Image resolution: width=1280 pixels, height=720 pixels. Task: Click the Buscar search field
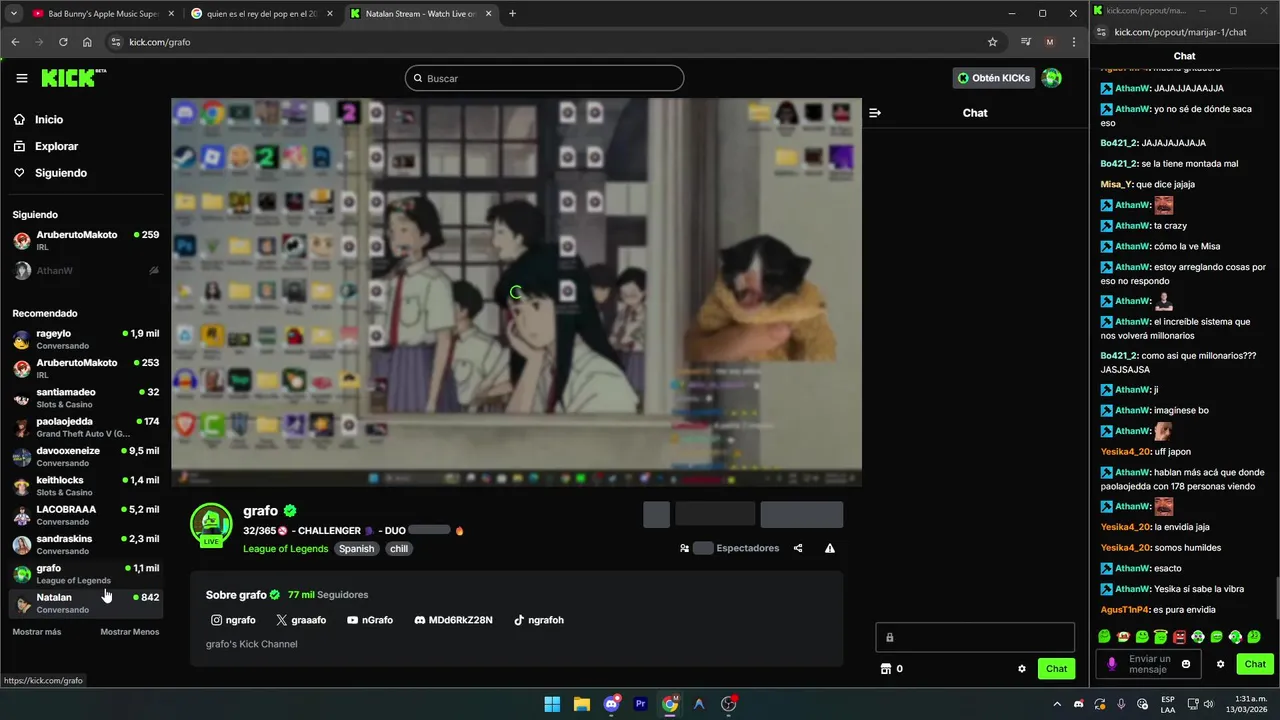544,78
